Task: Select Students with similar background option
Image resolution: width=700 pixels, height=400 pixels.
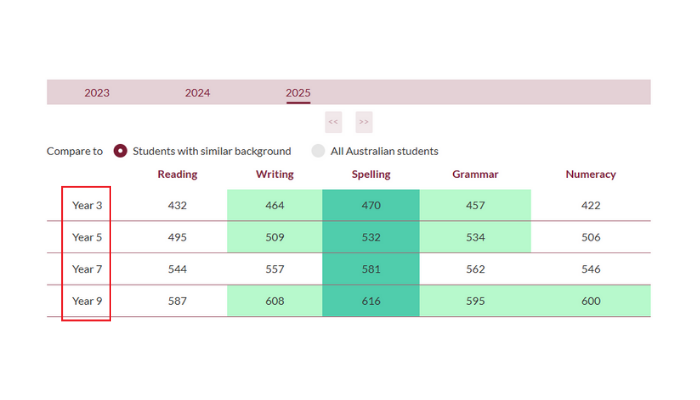Action: coord(121,151)
